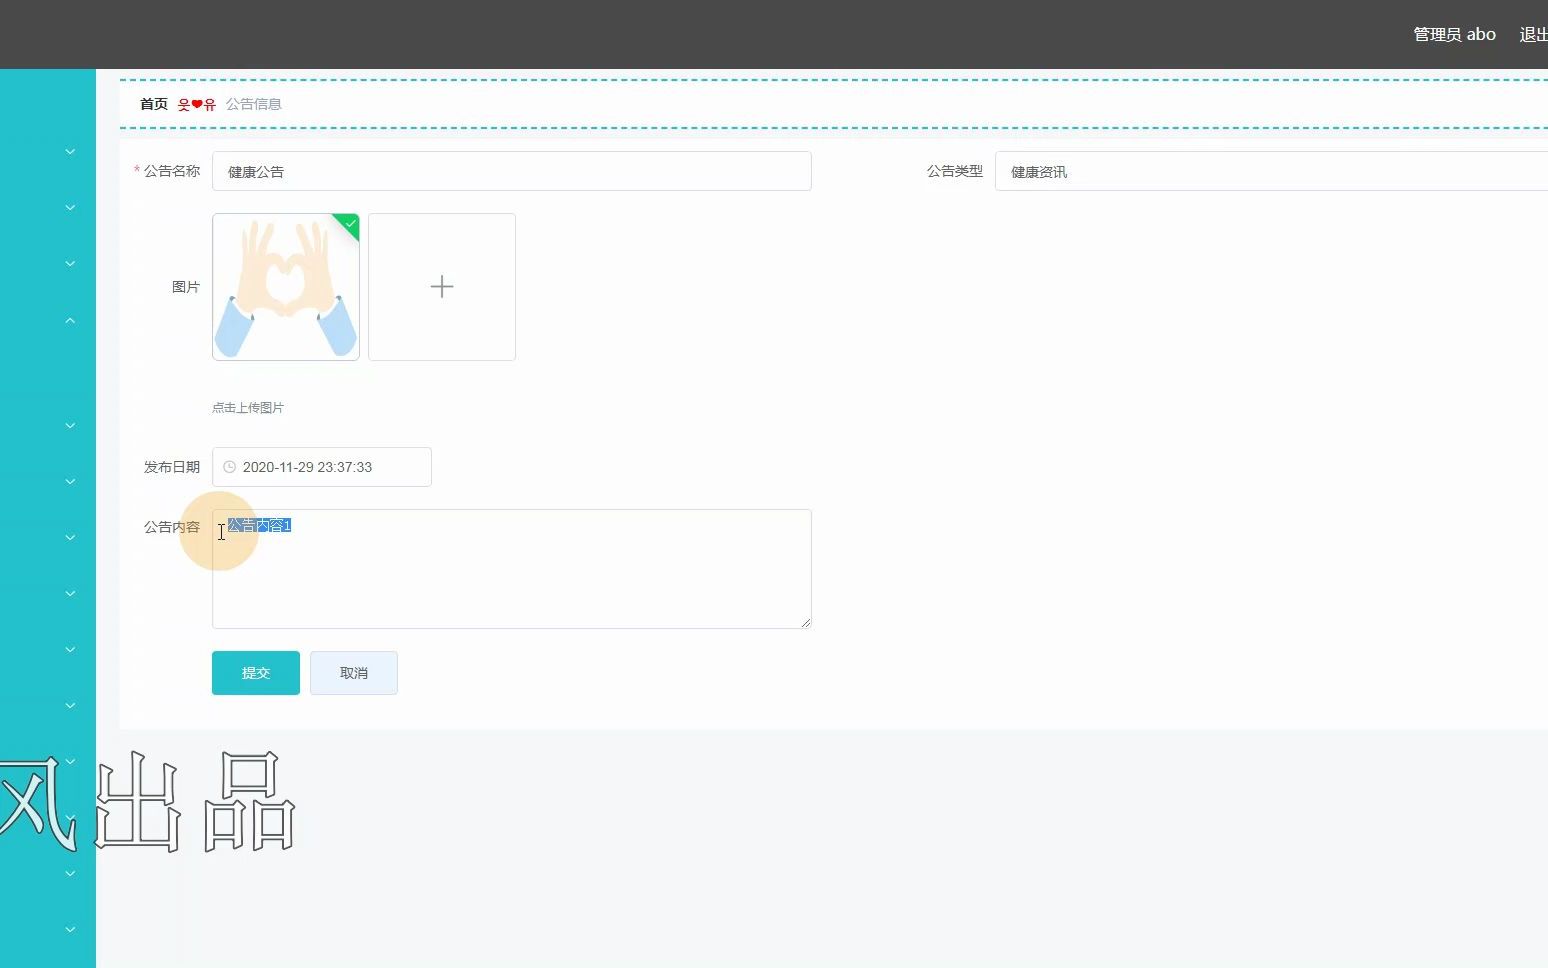The height and width of the screenshot is (968, 1548).
Task: Click the 提交 submit button
Action: click(x=255, y=673)
